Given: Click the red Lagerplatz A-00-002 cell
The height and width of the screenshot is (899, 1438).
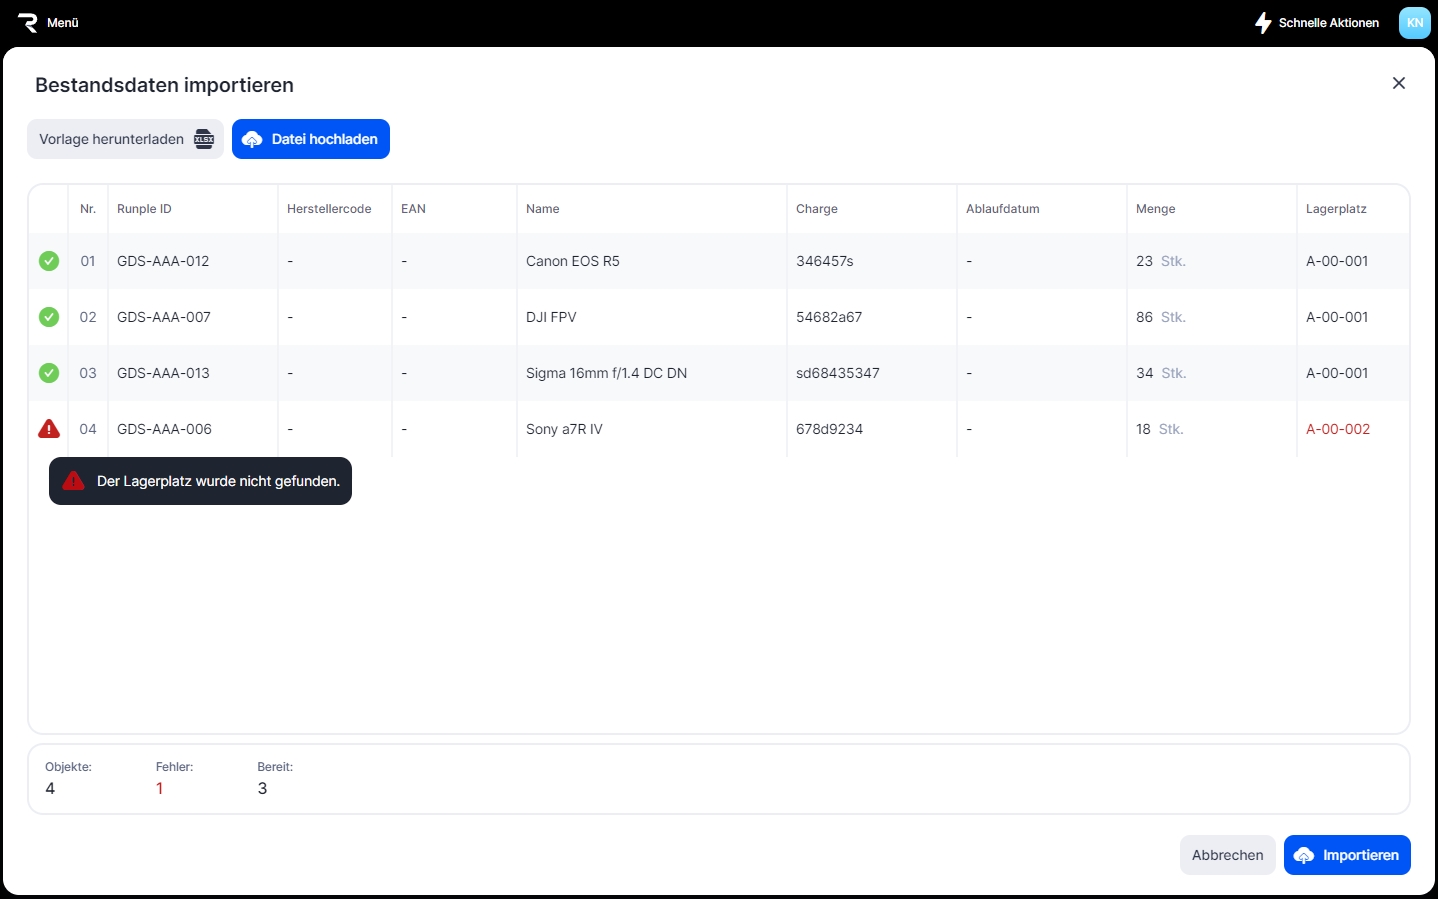Looking at the screenshot, I should 1338,429.
